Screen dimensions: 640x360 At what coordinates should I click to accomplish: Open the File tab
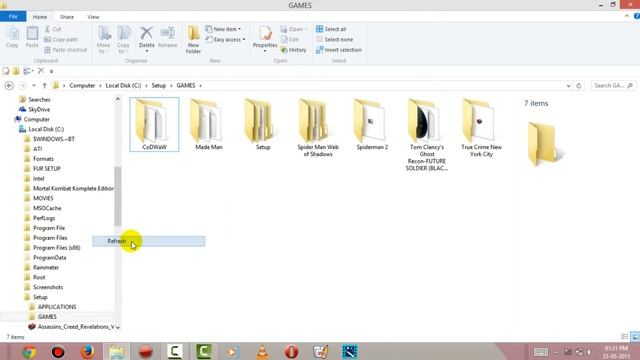pyautogui.click(x=13, y=17)
